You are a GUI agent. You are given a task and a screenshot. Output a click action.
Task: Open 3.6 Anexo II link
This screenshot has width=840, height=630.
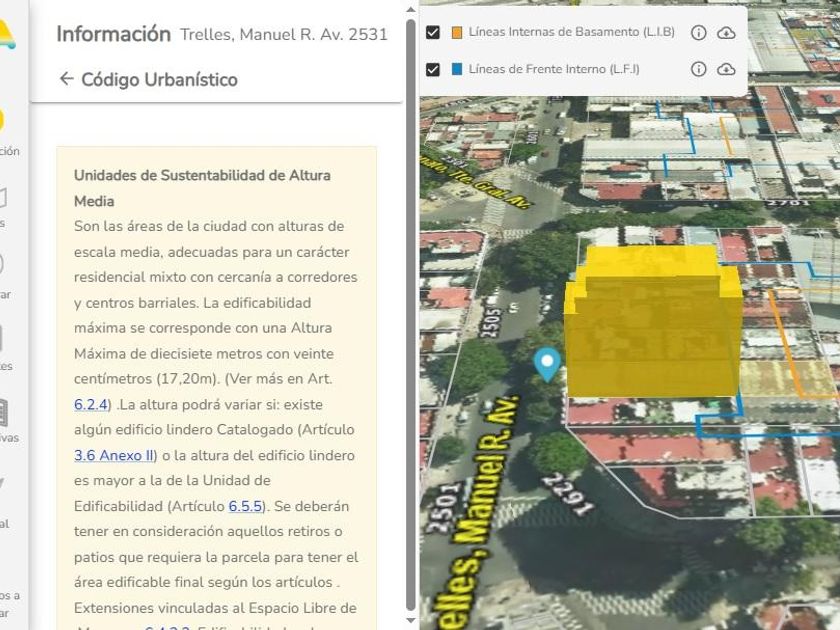114,455
